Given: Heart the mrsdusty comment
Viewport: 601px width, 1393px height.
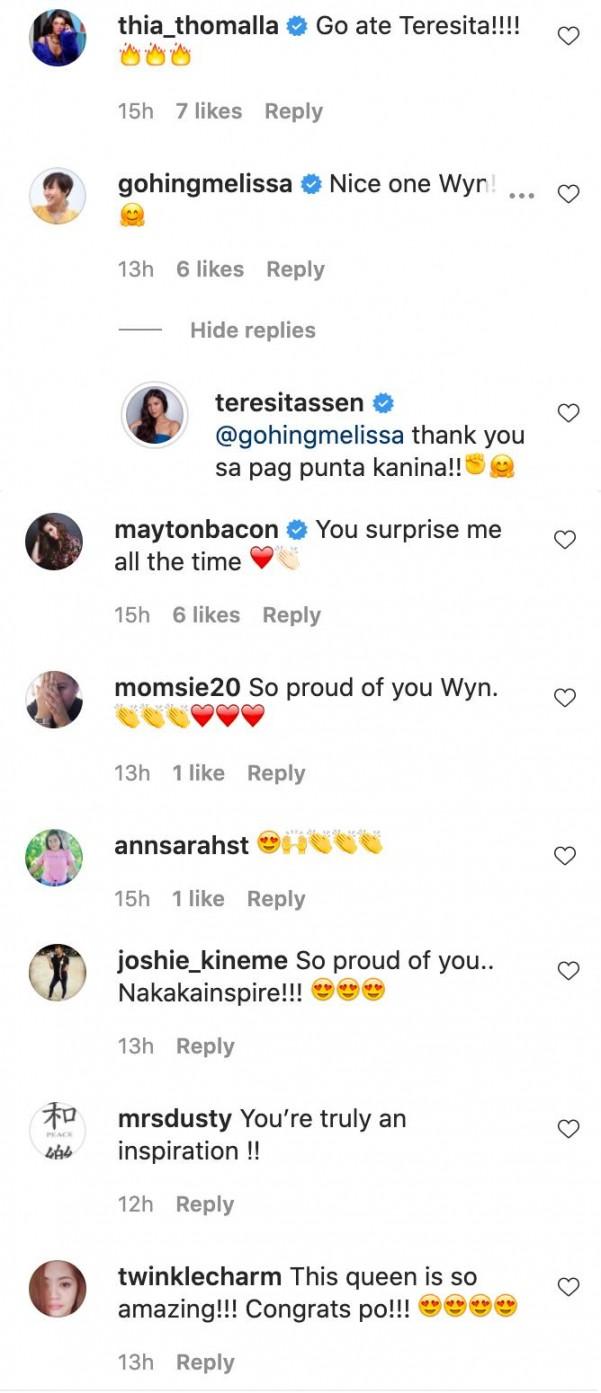Looking at the screenshot, I should (568, 1129).
